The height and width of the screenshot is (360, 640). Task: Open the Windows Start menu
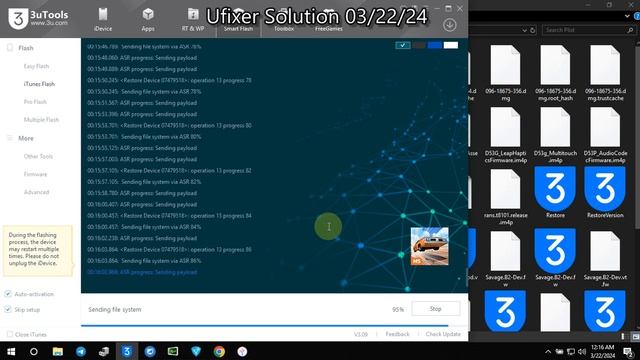[11, 351]
